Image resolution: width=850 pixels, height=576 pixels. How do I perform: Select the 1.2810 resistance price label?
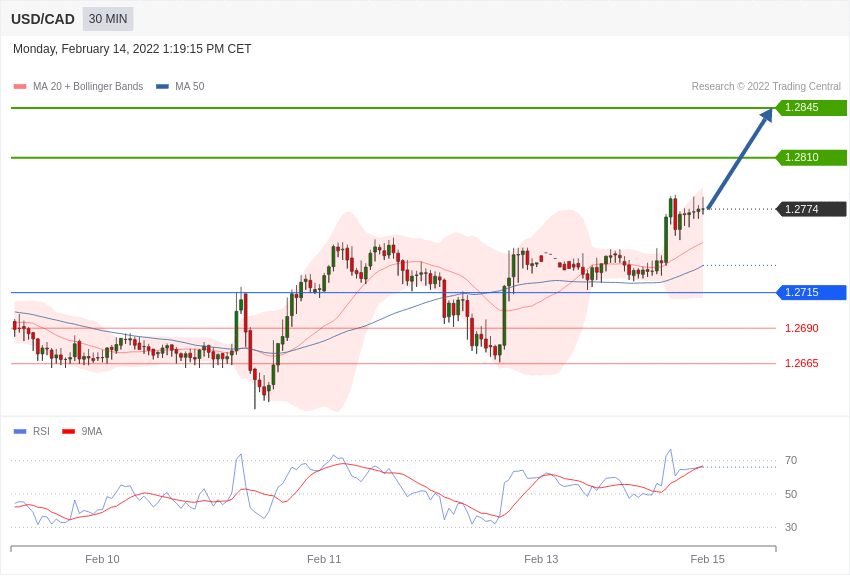pyautogui.click(x=811, y=157)
